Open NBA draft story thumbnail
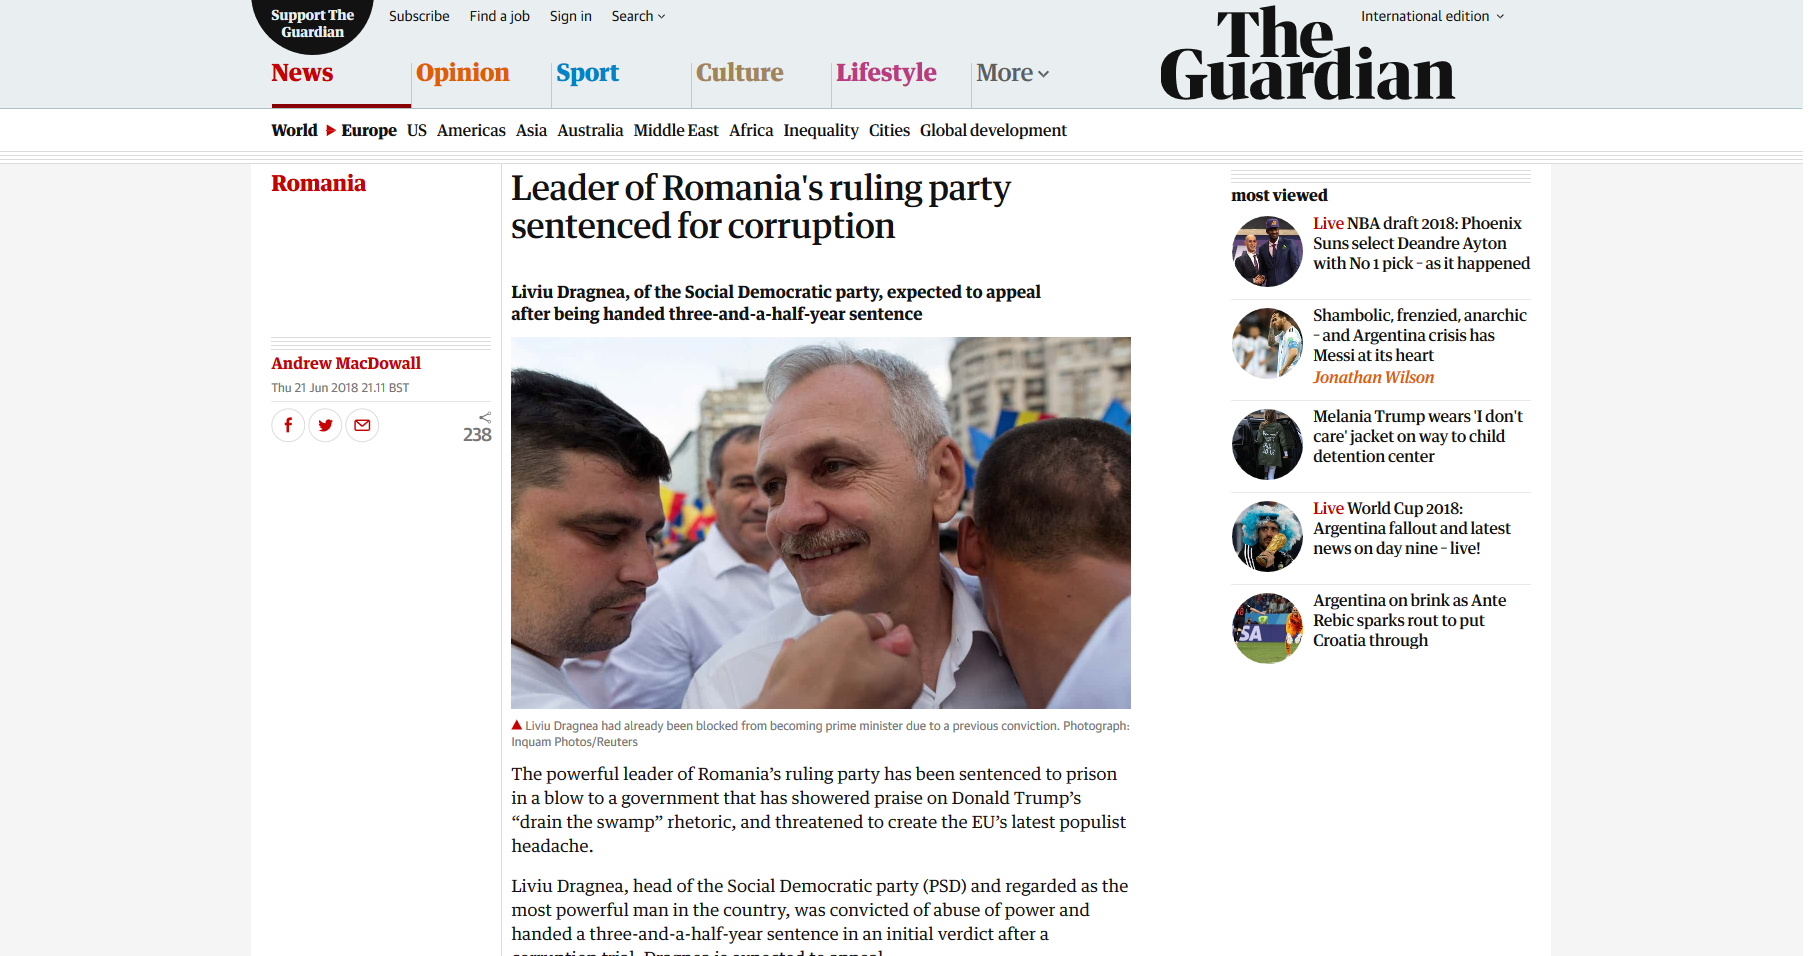 click(1267, 252)
